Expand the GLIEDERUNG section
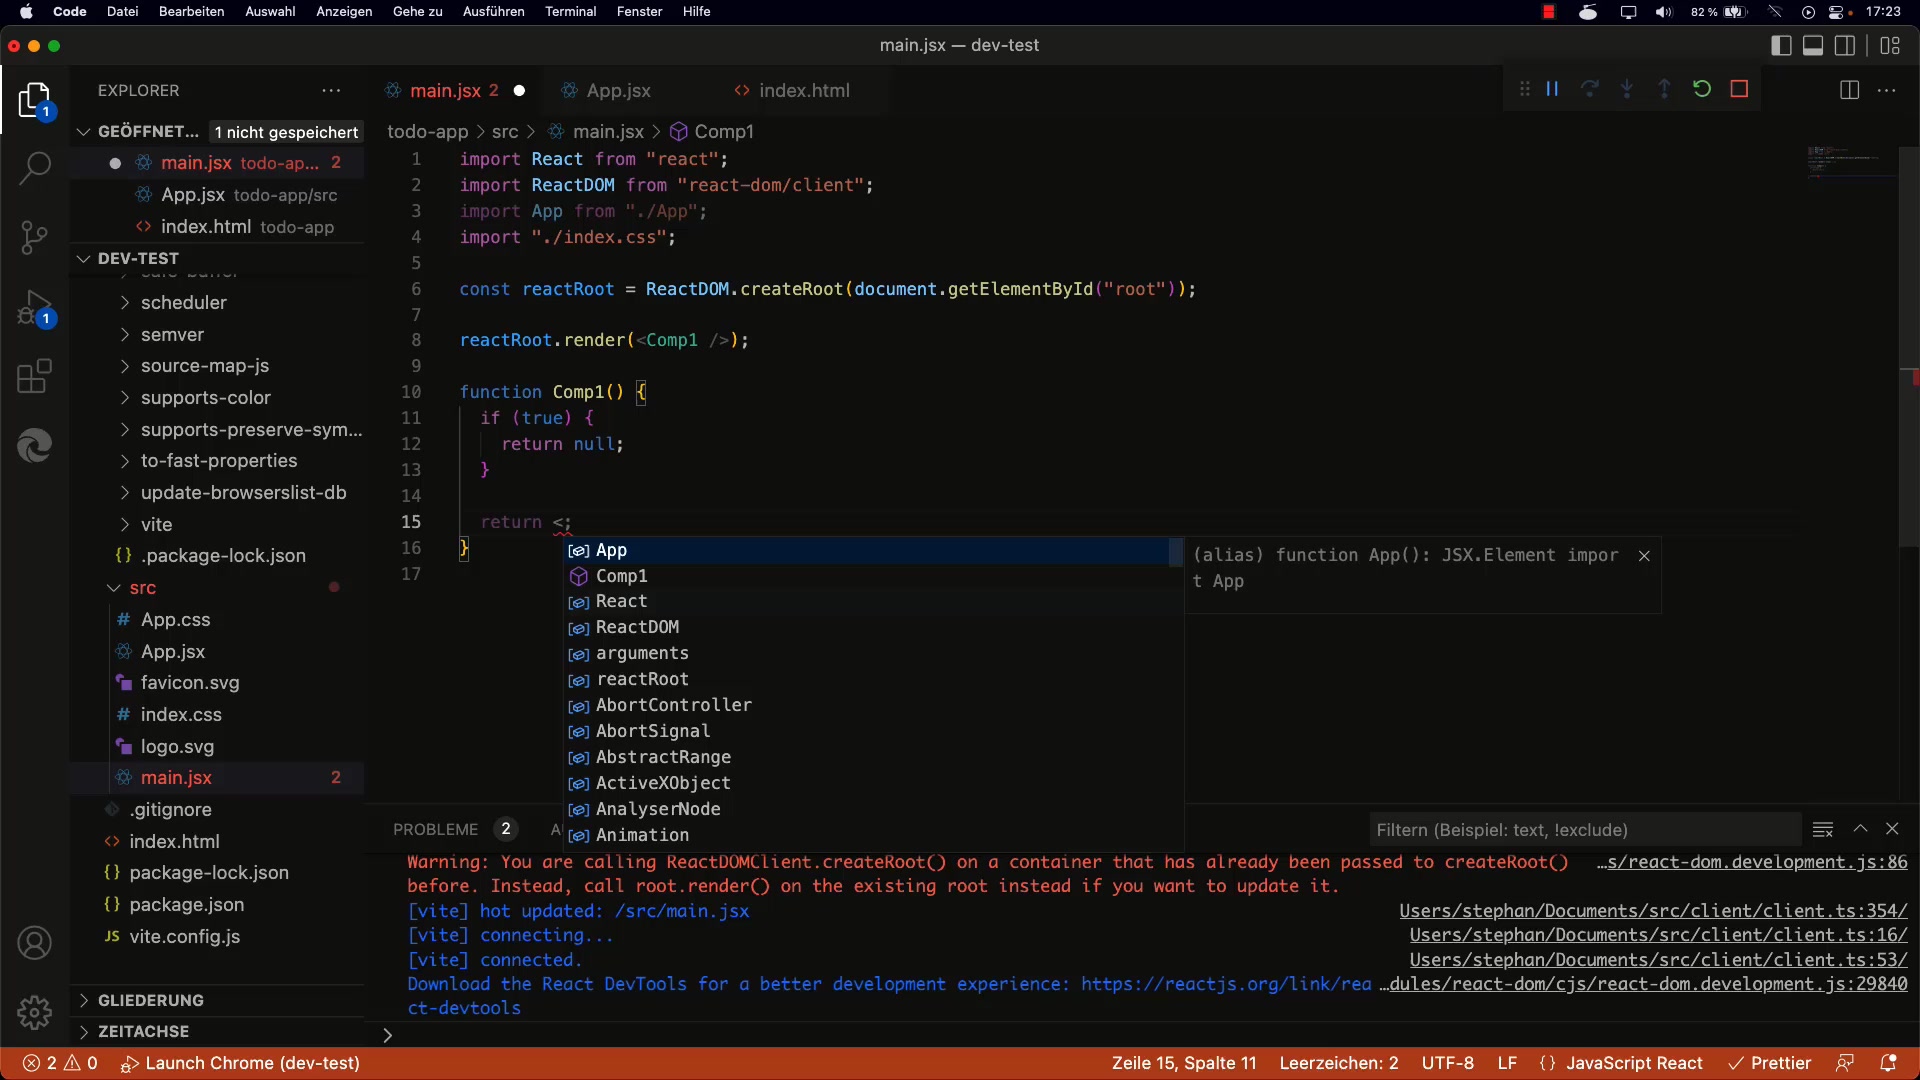This screenshot has height=1080, width=1920. (x=150, y=1000)
